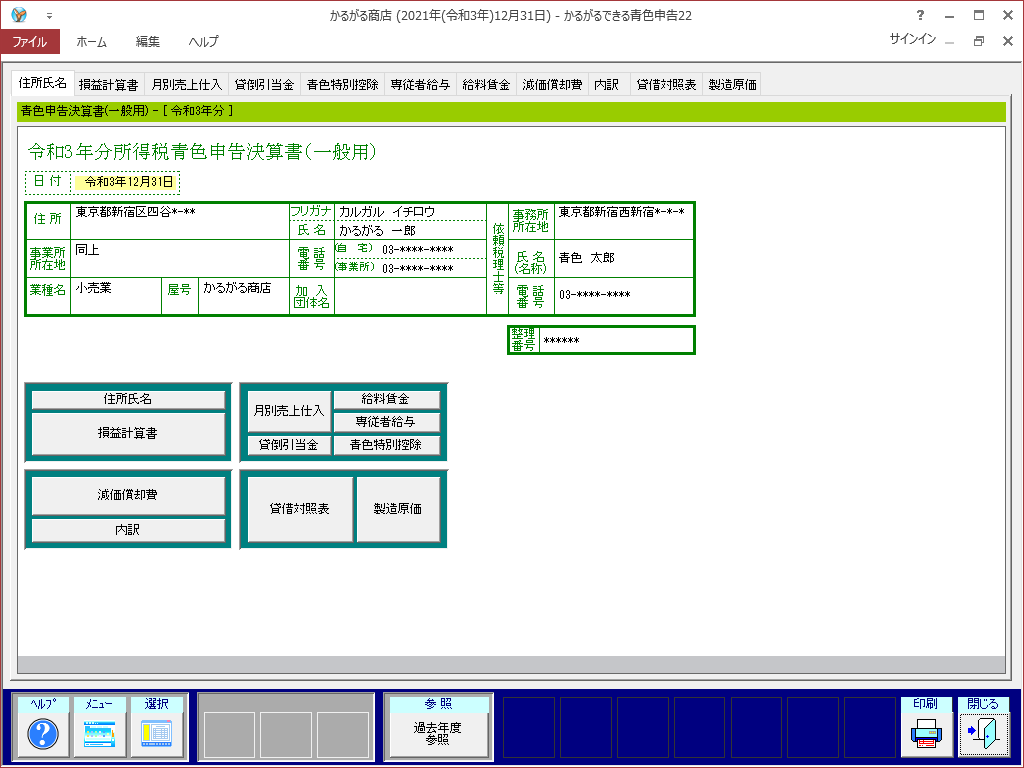
Task: Click the tax accountant phone number field
Action: 624,296
